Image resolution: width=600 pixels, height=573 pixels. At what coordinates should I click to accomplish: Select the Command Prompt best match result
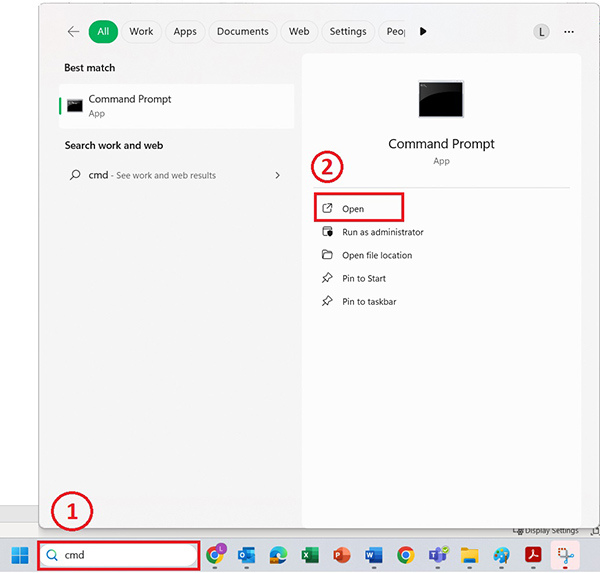(176, 106)
